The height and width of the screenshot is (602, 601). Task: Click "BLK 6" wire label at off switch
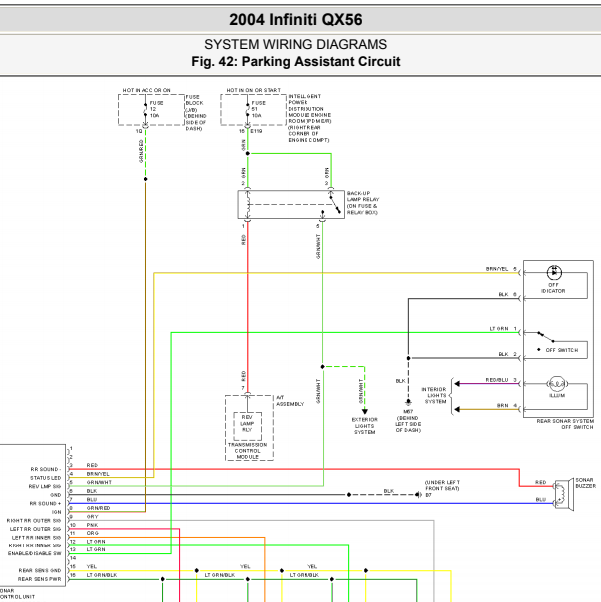point(507,294)
